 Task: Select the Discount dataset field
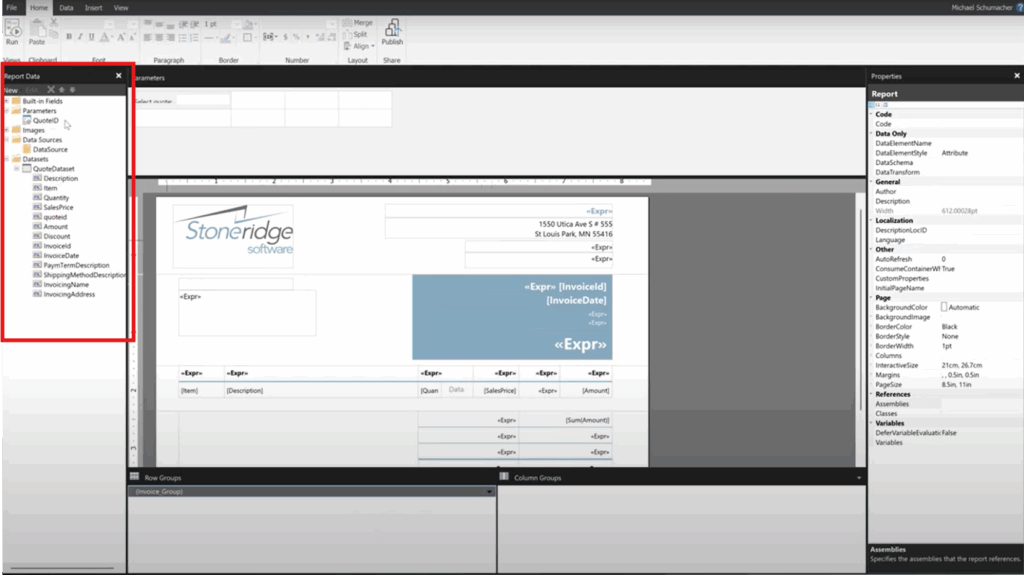(x=56, y=237)
